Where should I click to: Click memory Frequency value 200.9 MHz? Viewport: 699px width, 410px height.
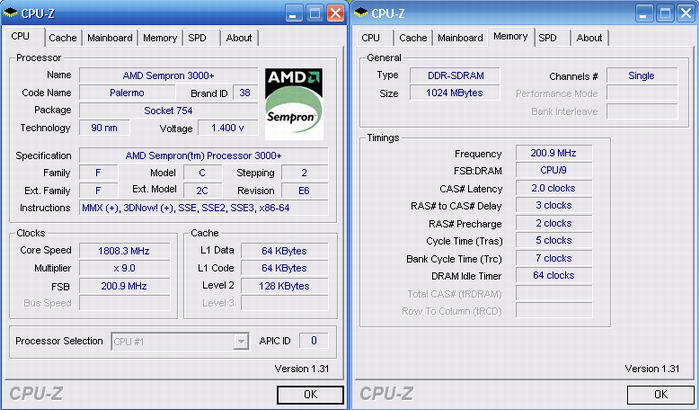tap(554, 153)
